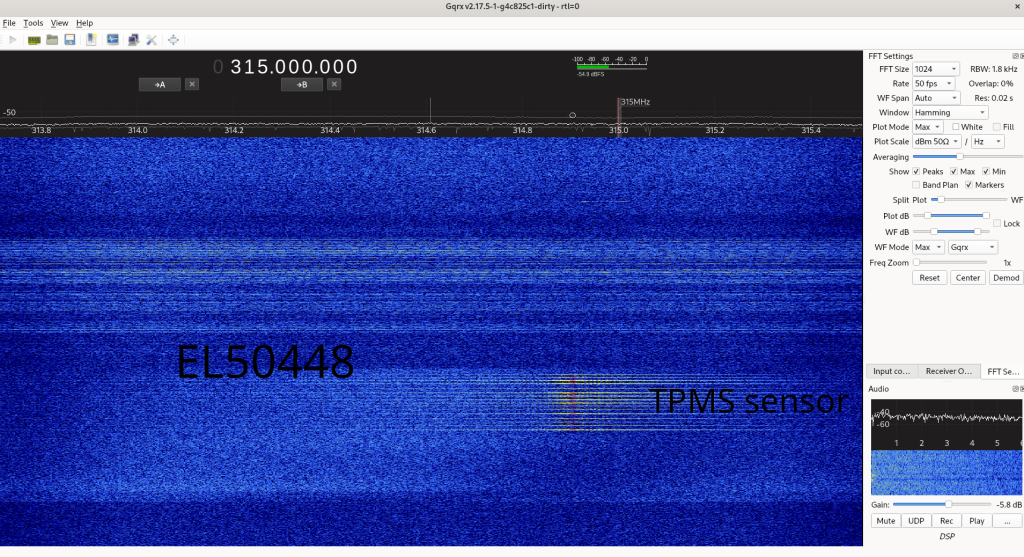The width and height of the screenshot is (1024, 557).
Task: Undock the FFT Settings panel icon
Action: (x=1015, y=56)
